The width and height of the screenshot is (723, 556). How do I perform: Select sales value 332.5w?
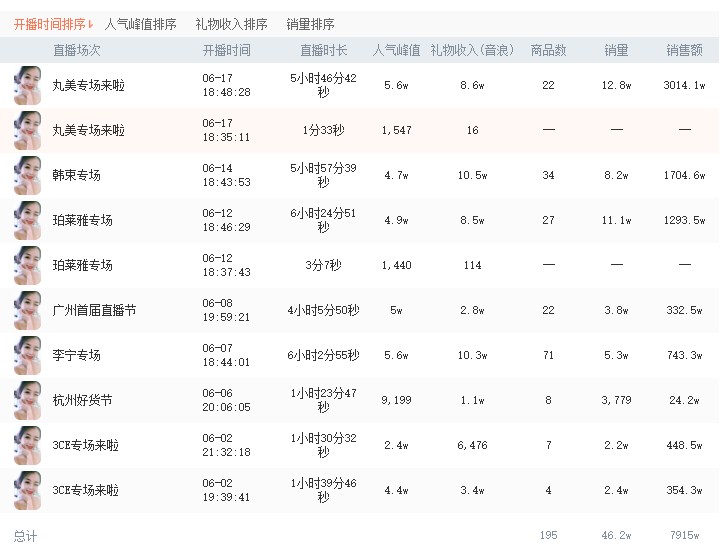684,310
